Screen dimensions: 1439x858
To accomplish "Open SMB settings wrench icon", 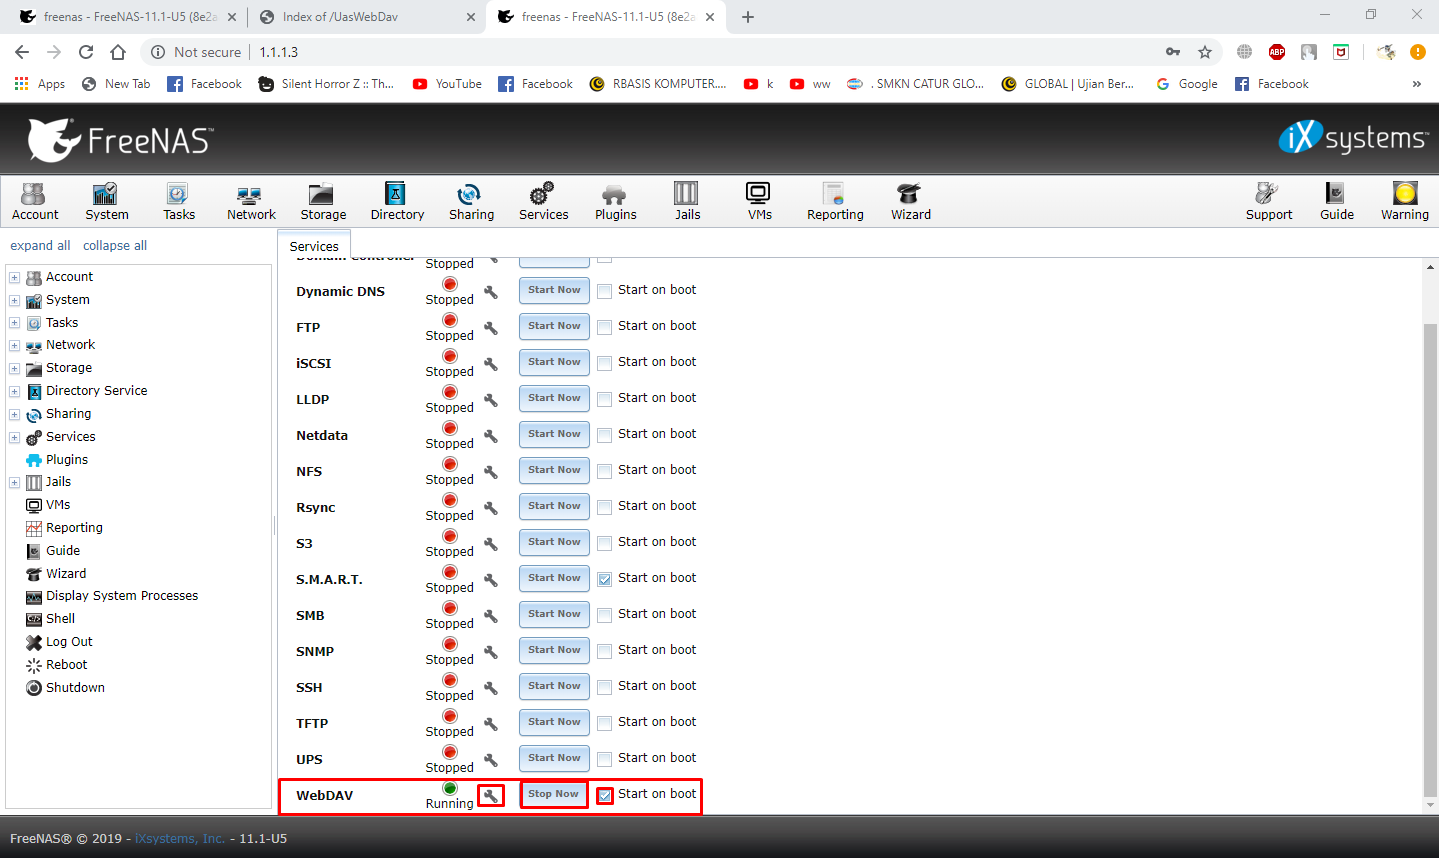I will coord(491,616).
